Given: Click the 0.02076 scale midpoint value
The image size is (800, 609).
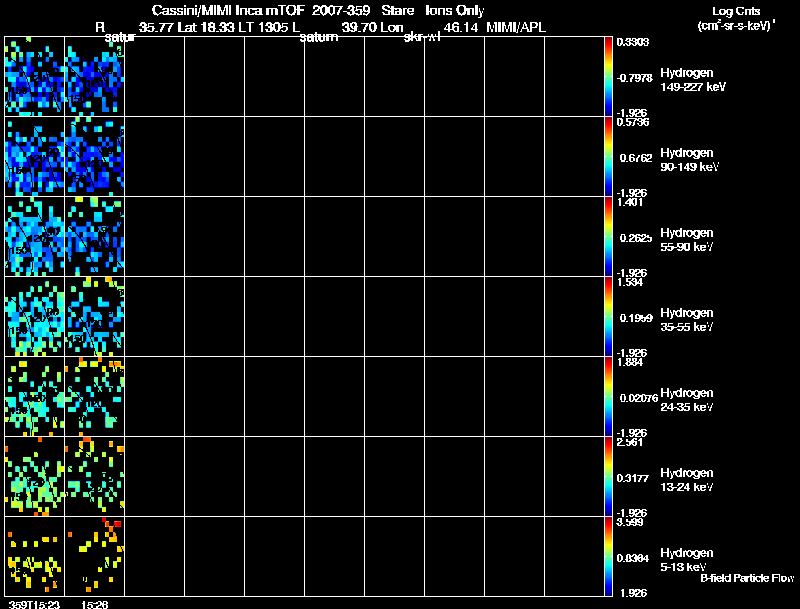Looking at the screenshot, I should [639, 398].
